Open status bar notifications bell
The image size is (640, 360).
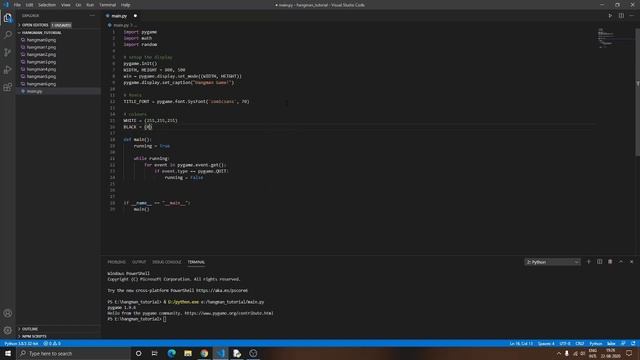[633, 344]
